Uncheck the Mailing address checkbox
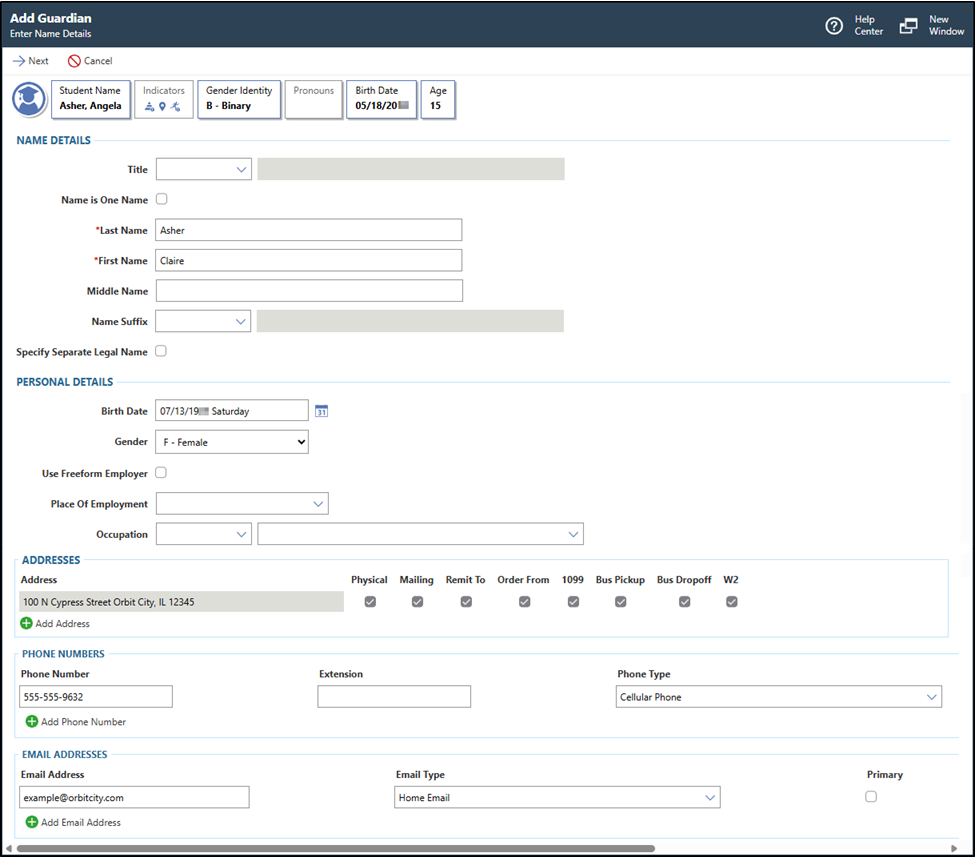This screenshot has height=857, width=975. (417, 602)
